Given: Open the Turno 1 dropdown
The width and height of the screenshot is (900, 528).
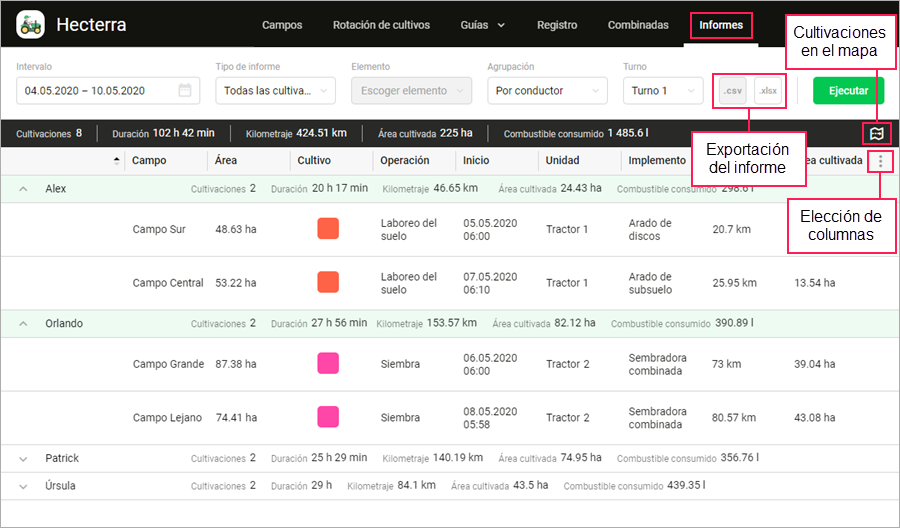Looking at the screenshot, I should [x=663, y=91].
